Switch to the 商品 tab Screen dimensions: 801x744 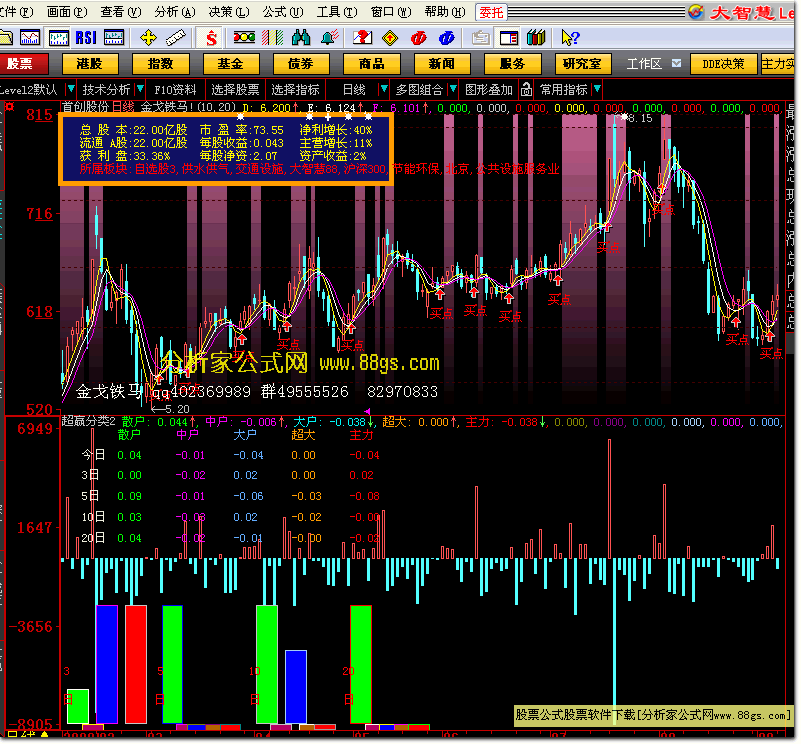(371, 64)
